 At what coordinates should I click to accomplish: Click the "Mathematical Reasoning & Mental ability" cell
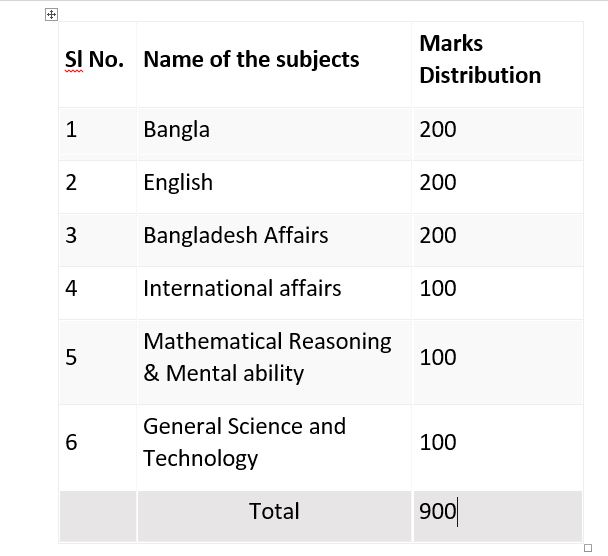tap(267, 357)
